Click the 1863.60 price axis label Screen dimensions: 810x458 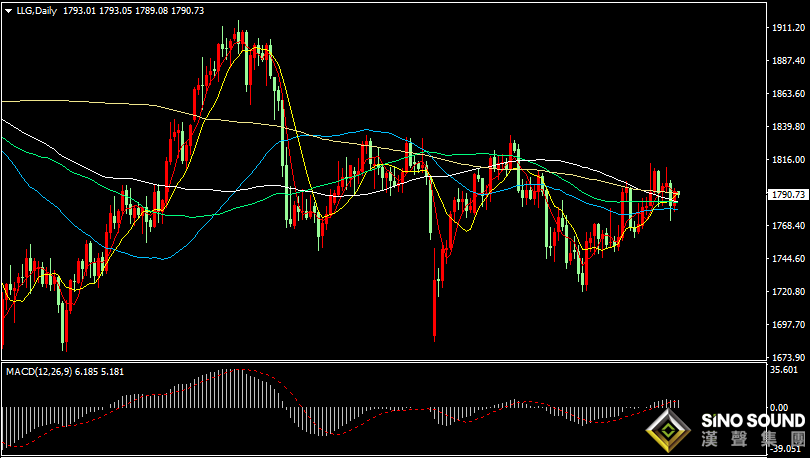788,93
